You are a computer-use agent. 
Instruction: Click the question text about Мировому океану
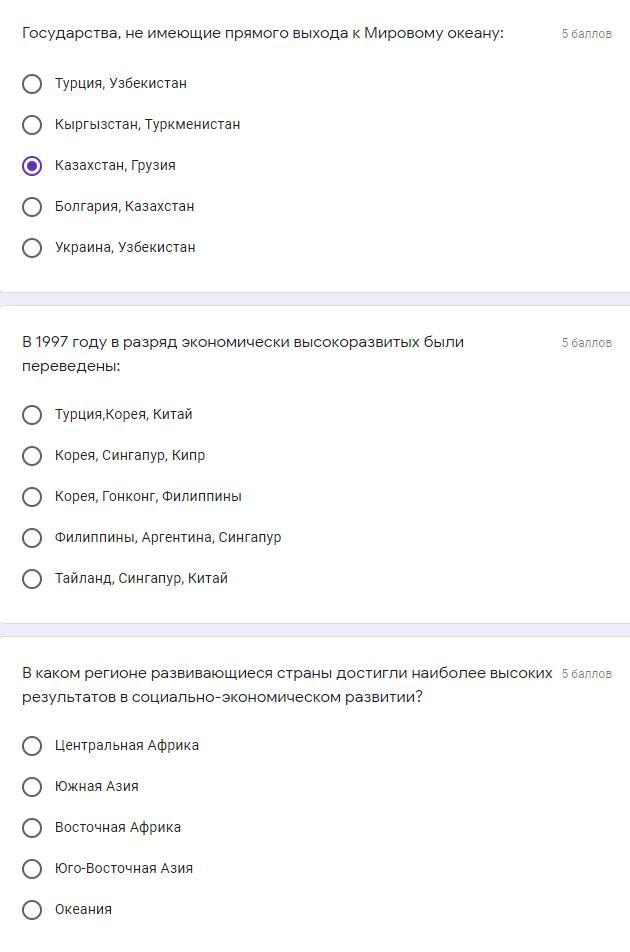pos(262,33)
